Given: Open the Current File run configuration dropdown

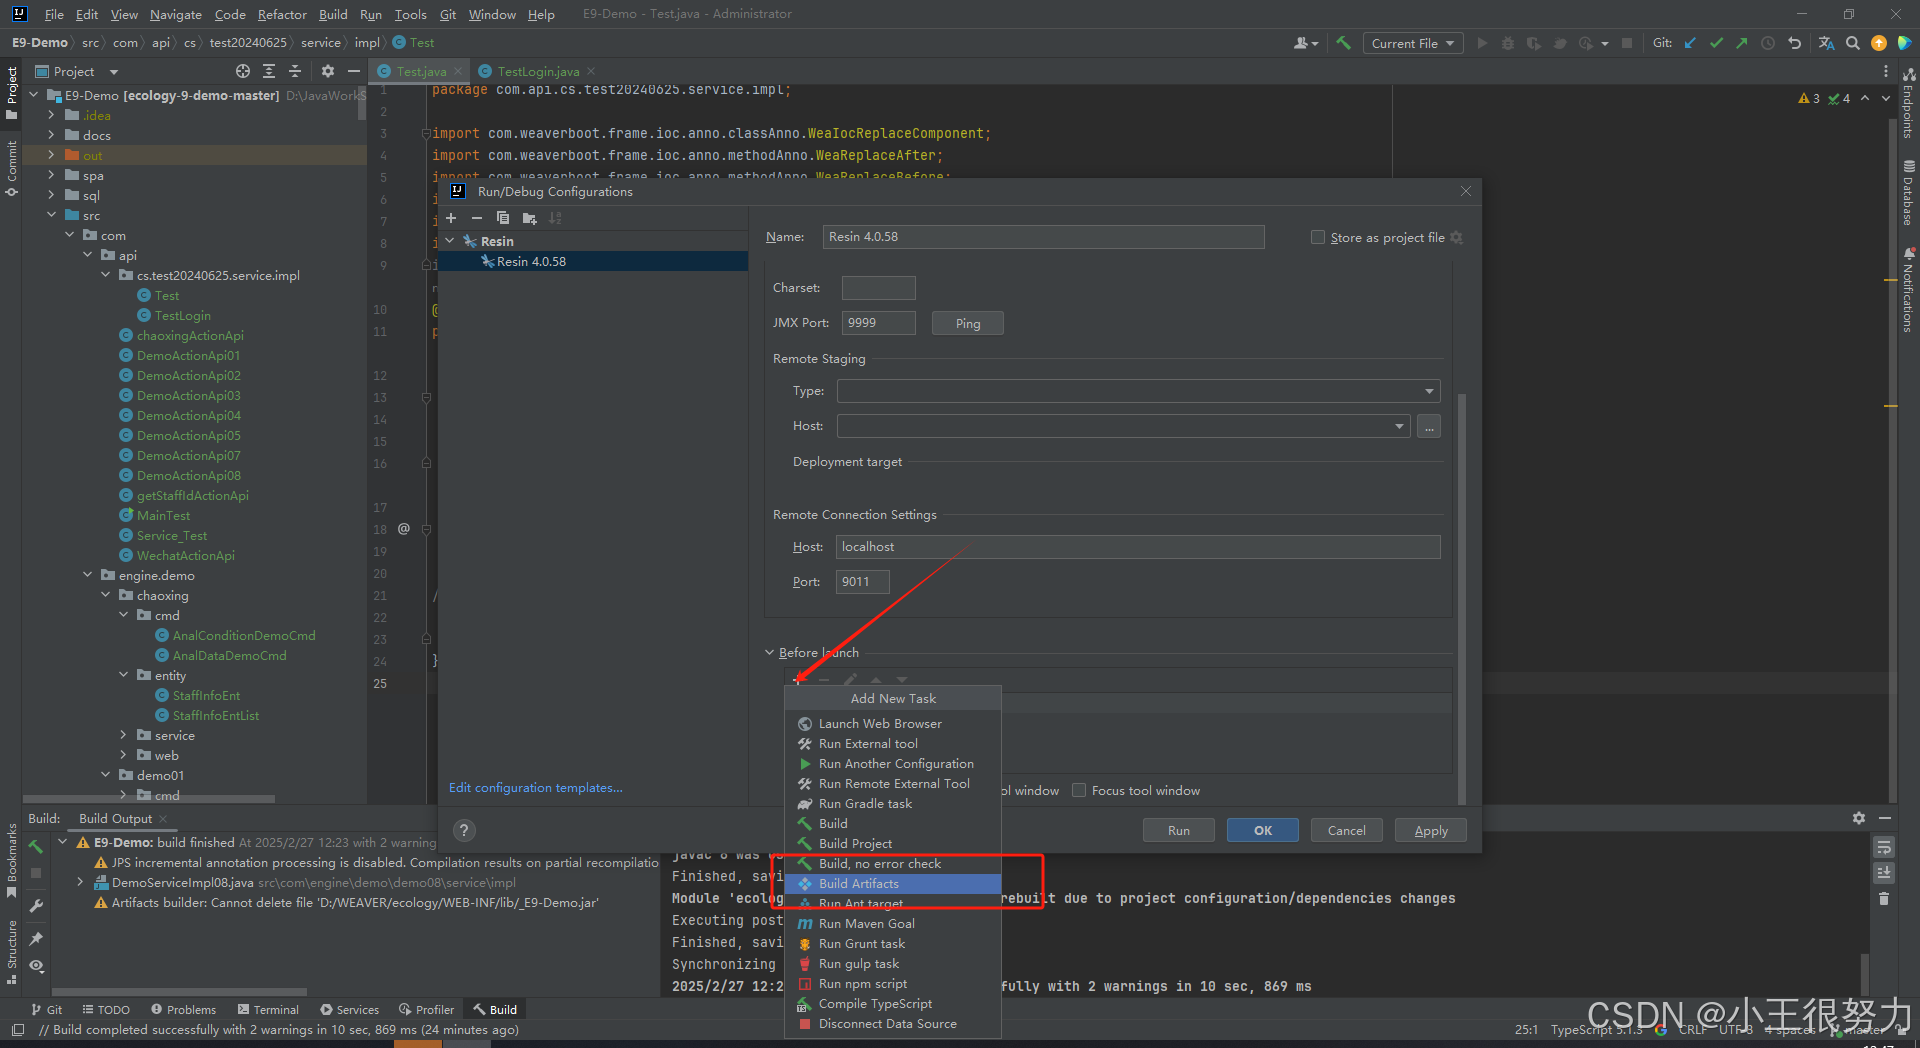Looking at the screenshot, I should coord(1412,43).
